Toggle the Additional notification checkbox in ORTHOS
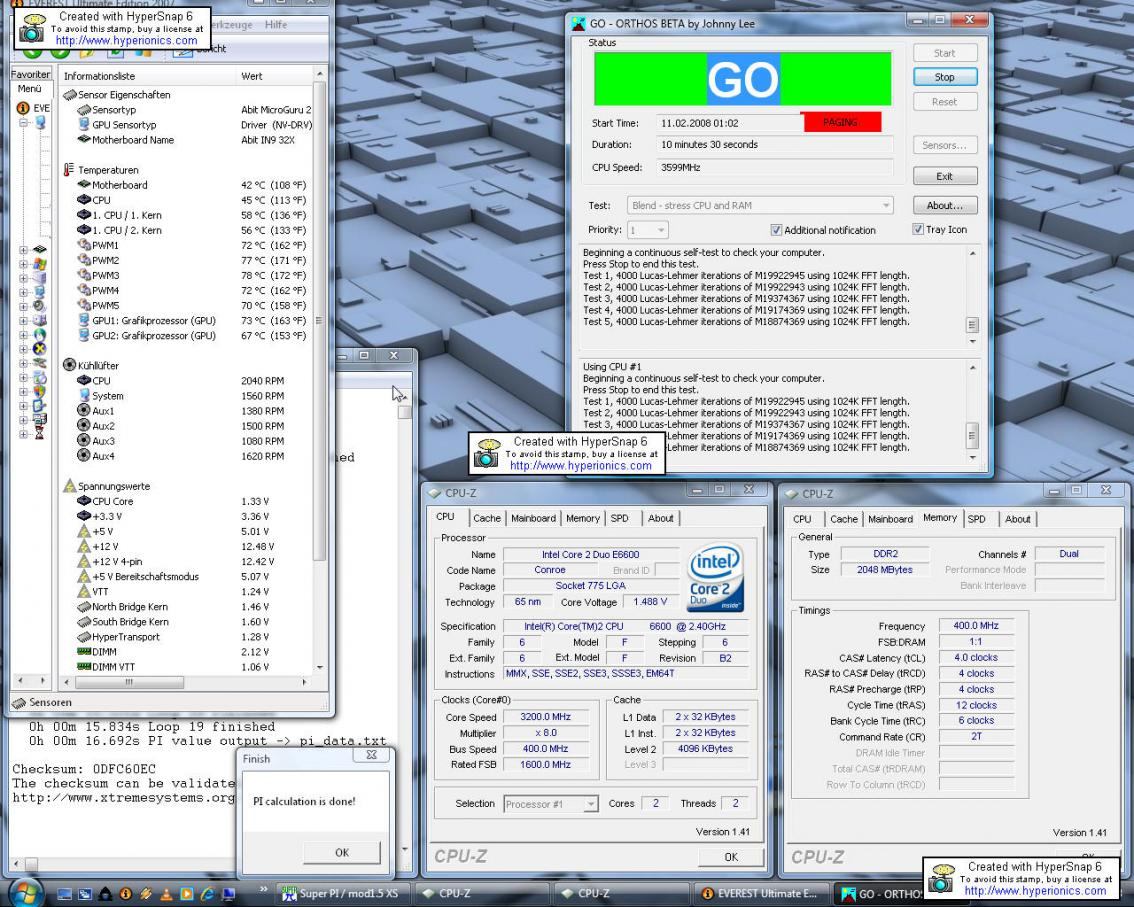The height and width of the screenshot is (907, 1134). [x=776, y=230]
